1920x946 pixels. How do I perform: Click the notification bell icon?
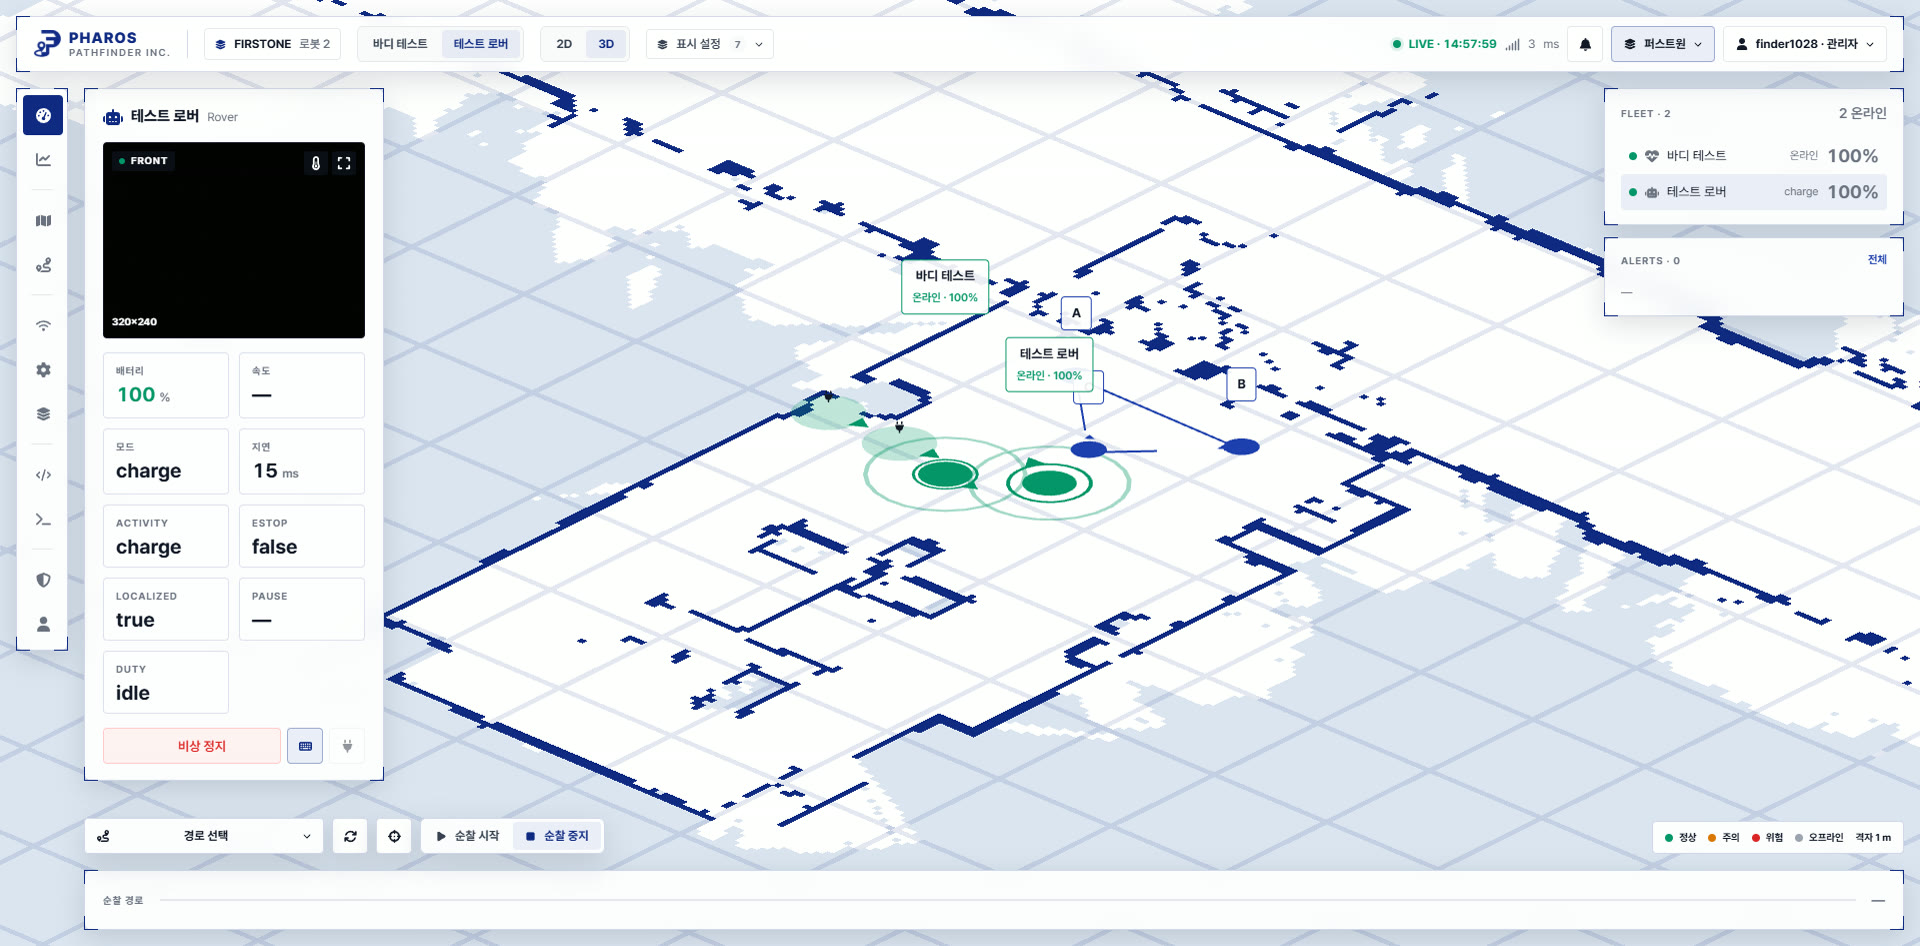tap(1585, 44)
